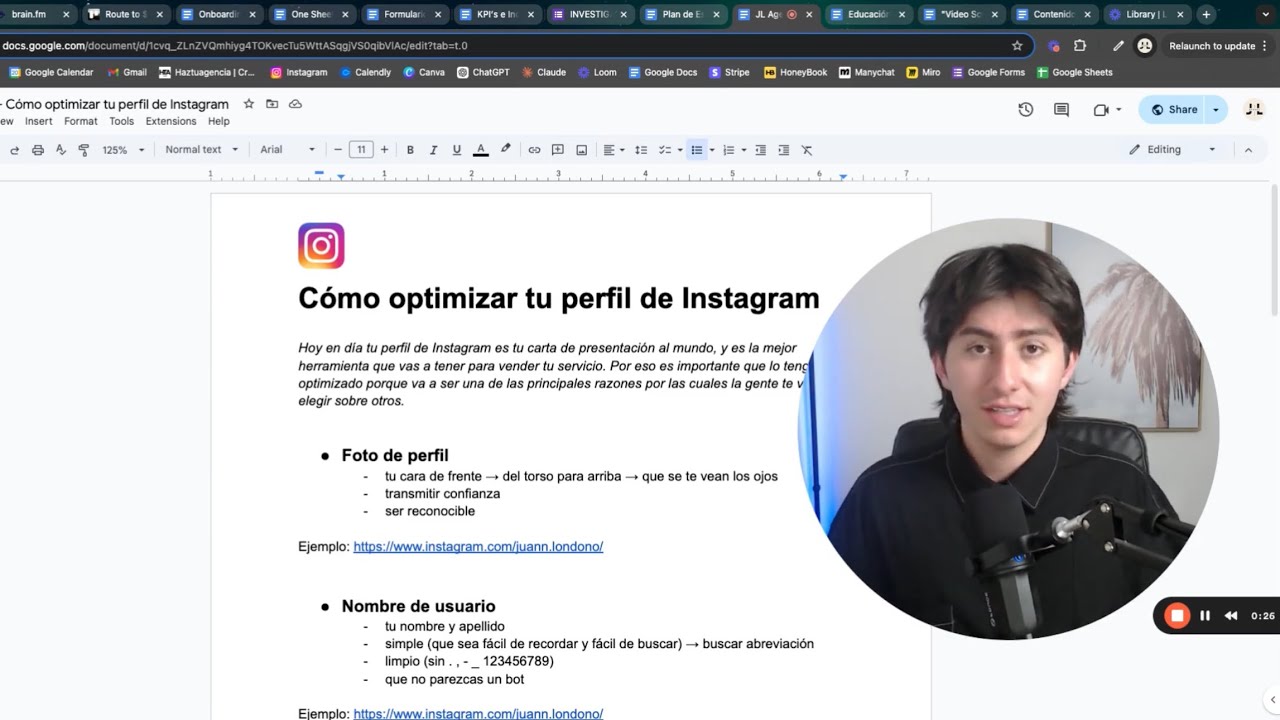Toggle the numbered list button
1280x720 pixels.
pos(728,150)
